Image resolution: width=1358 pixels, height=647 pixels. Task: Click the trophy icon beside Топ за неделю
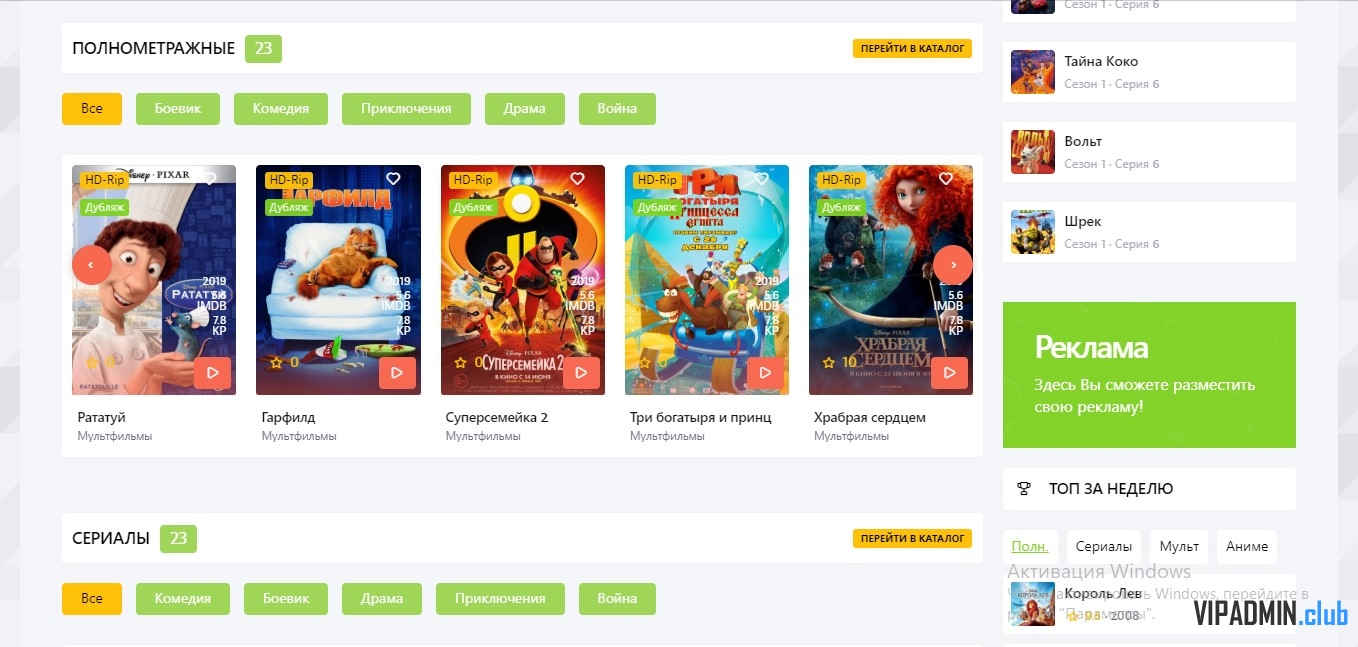1024,489
